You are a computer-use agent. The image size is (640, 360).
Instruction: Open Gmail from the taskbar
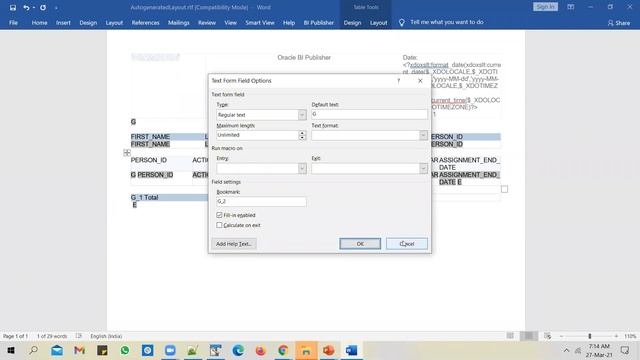pos(80,350)
